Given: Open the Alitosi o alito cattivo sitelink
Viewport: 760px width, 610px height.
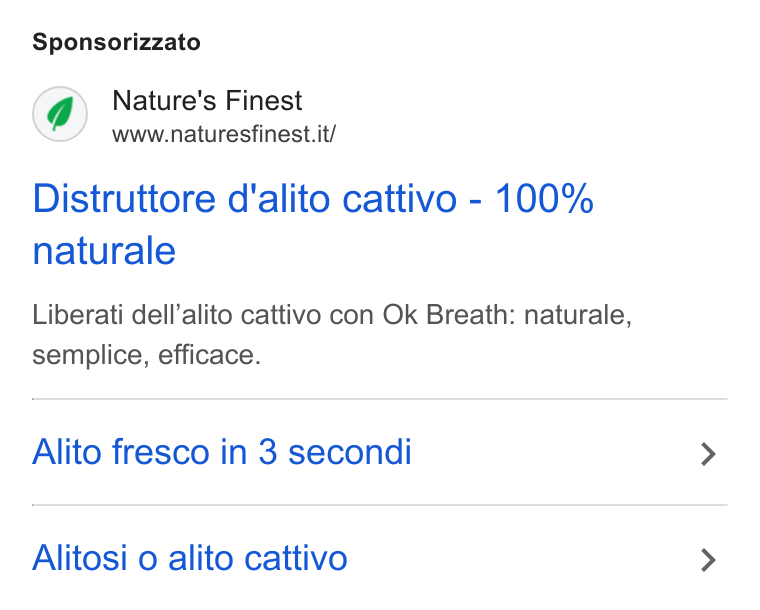Looking at the screenshot, I should [x=190, y=558].
